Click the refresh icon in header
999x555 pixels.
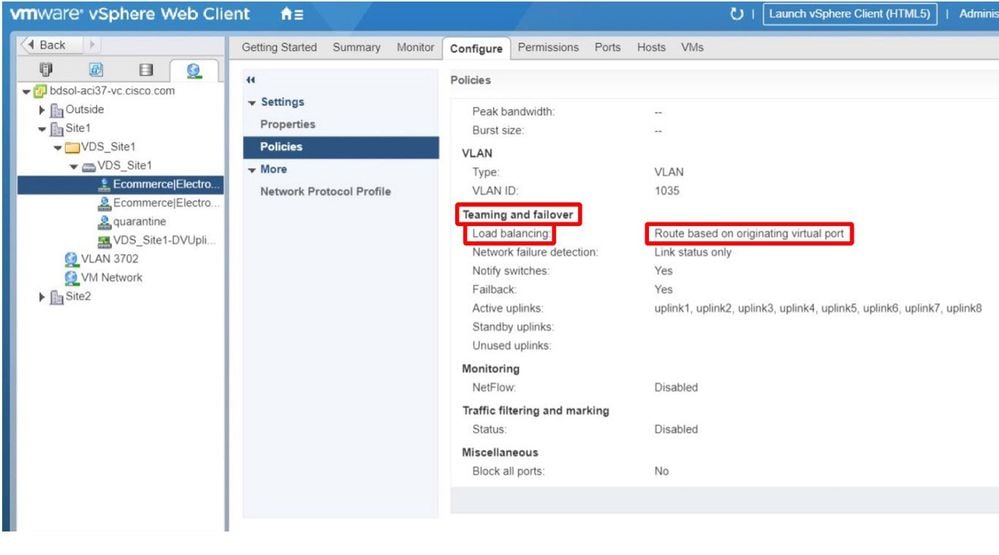tap(736, 14)
